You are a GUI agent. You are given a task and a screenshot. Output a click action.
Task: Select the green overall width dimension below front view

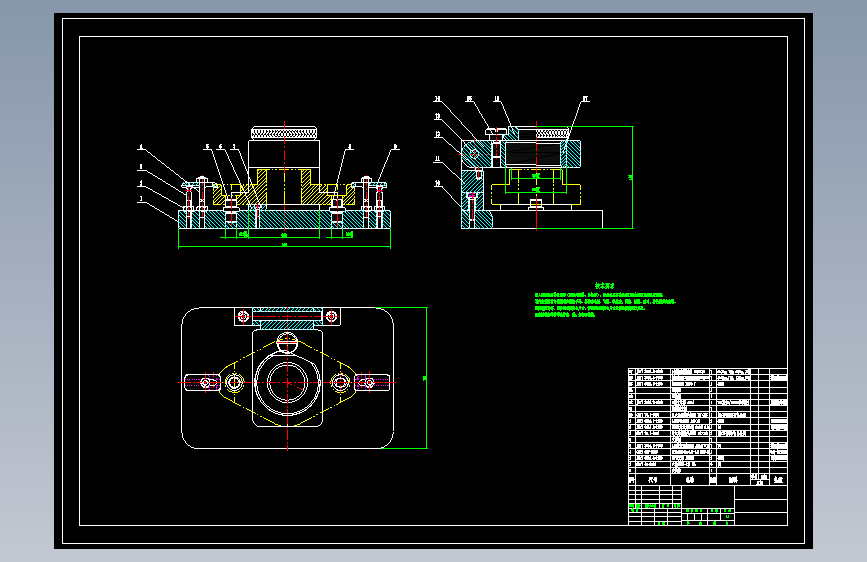[x=284, y=245]
